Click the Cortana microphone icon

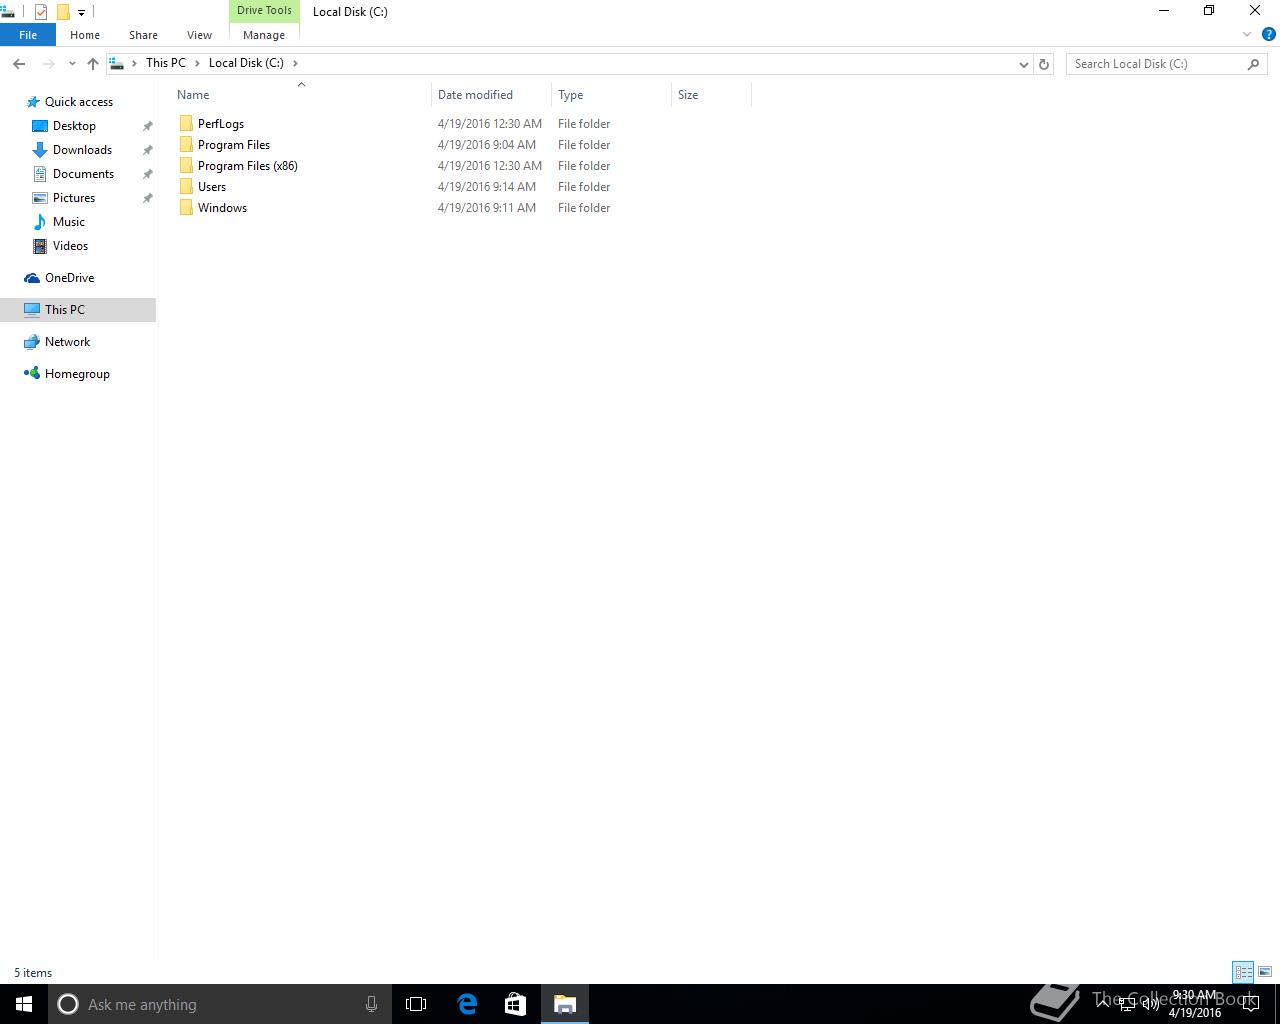click(x=371, y=1004)
